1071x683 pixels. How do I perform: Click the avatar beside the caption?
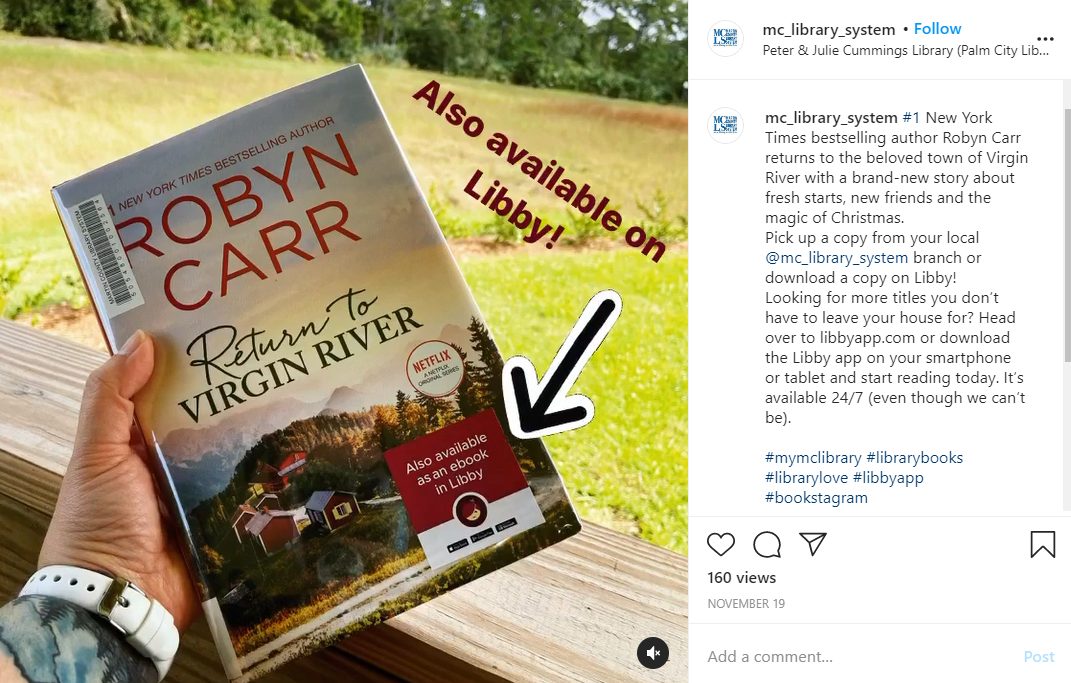(x=725, y=125)
